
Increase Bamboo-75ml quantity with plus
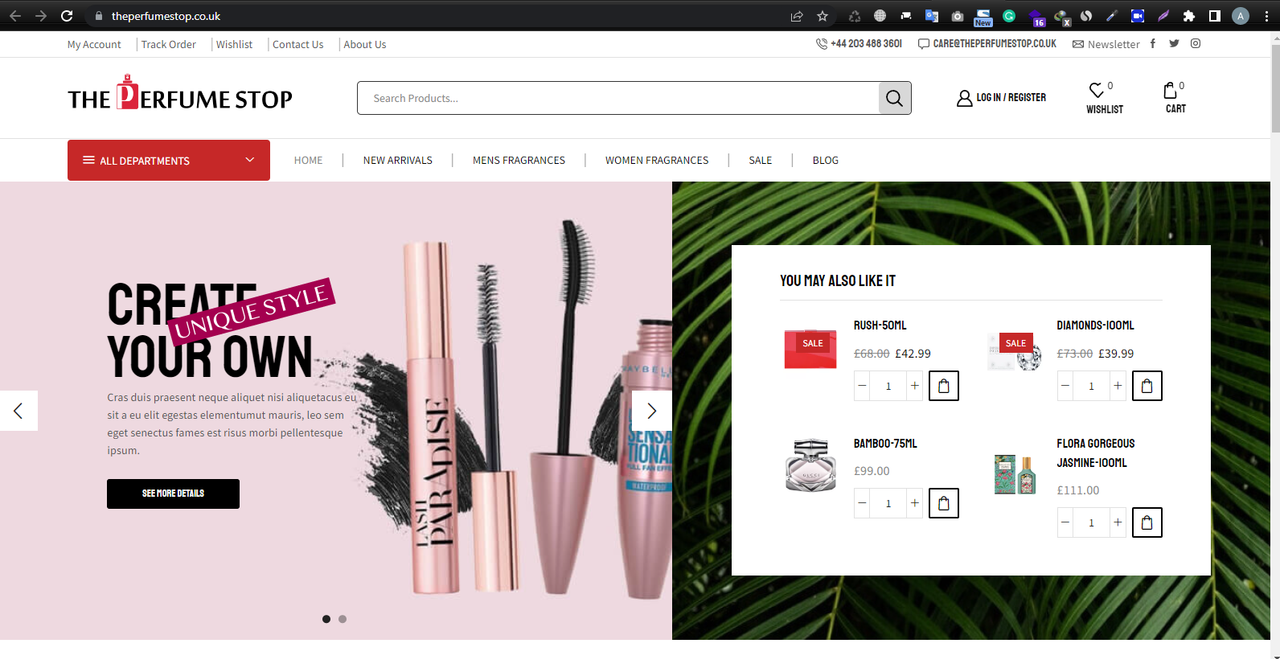pos(914,503)
